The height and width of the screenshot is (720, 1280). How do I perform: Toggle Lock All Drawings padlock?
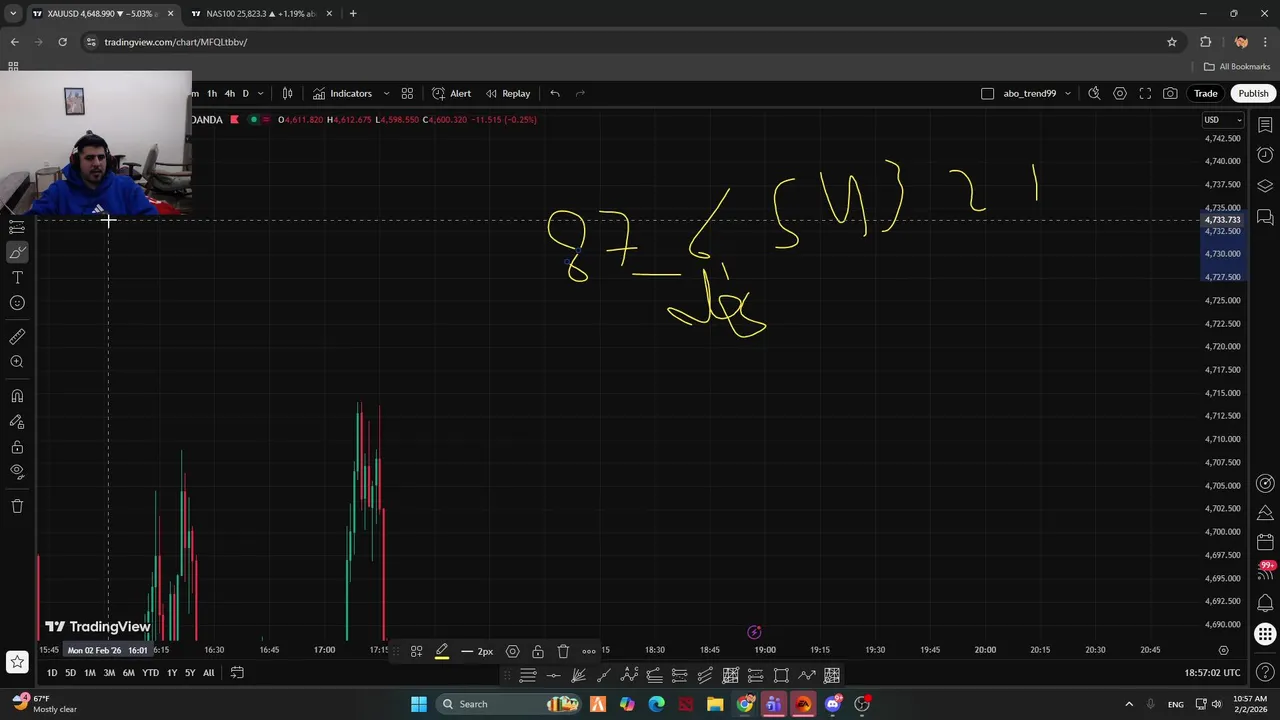coord(17,447)
